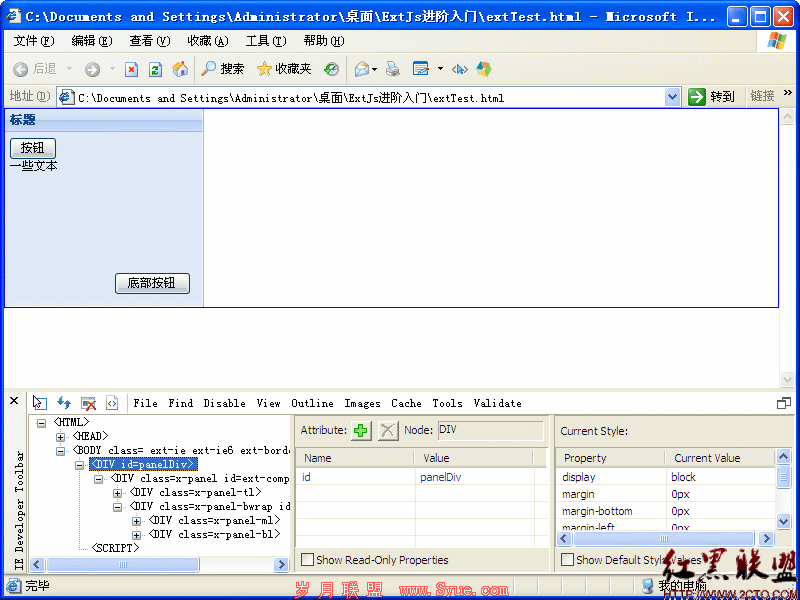Open the 搜索 search toolbar button
The image size is (800, 600).
222,69
